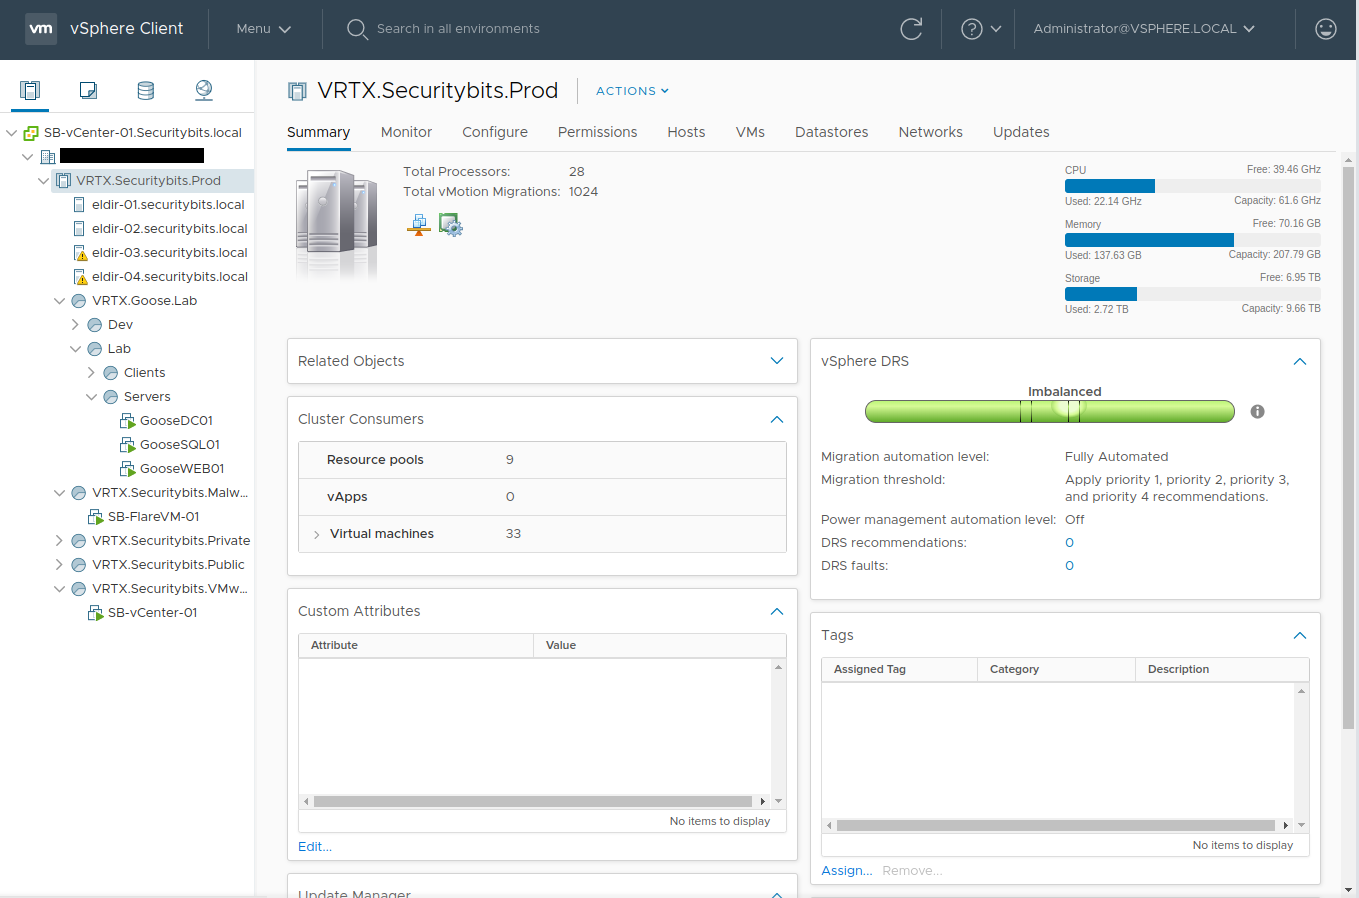Click the add host icon below migrations
The height and width of the screenshot is (898, 1359).
pyautogui.click(x=419, y=226)
